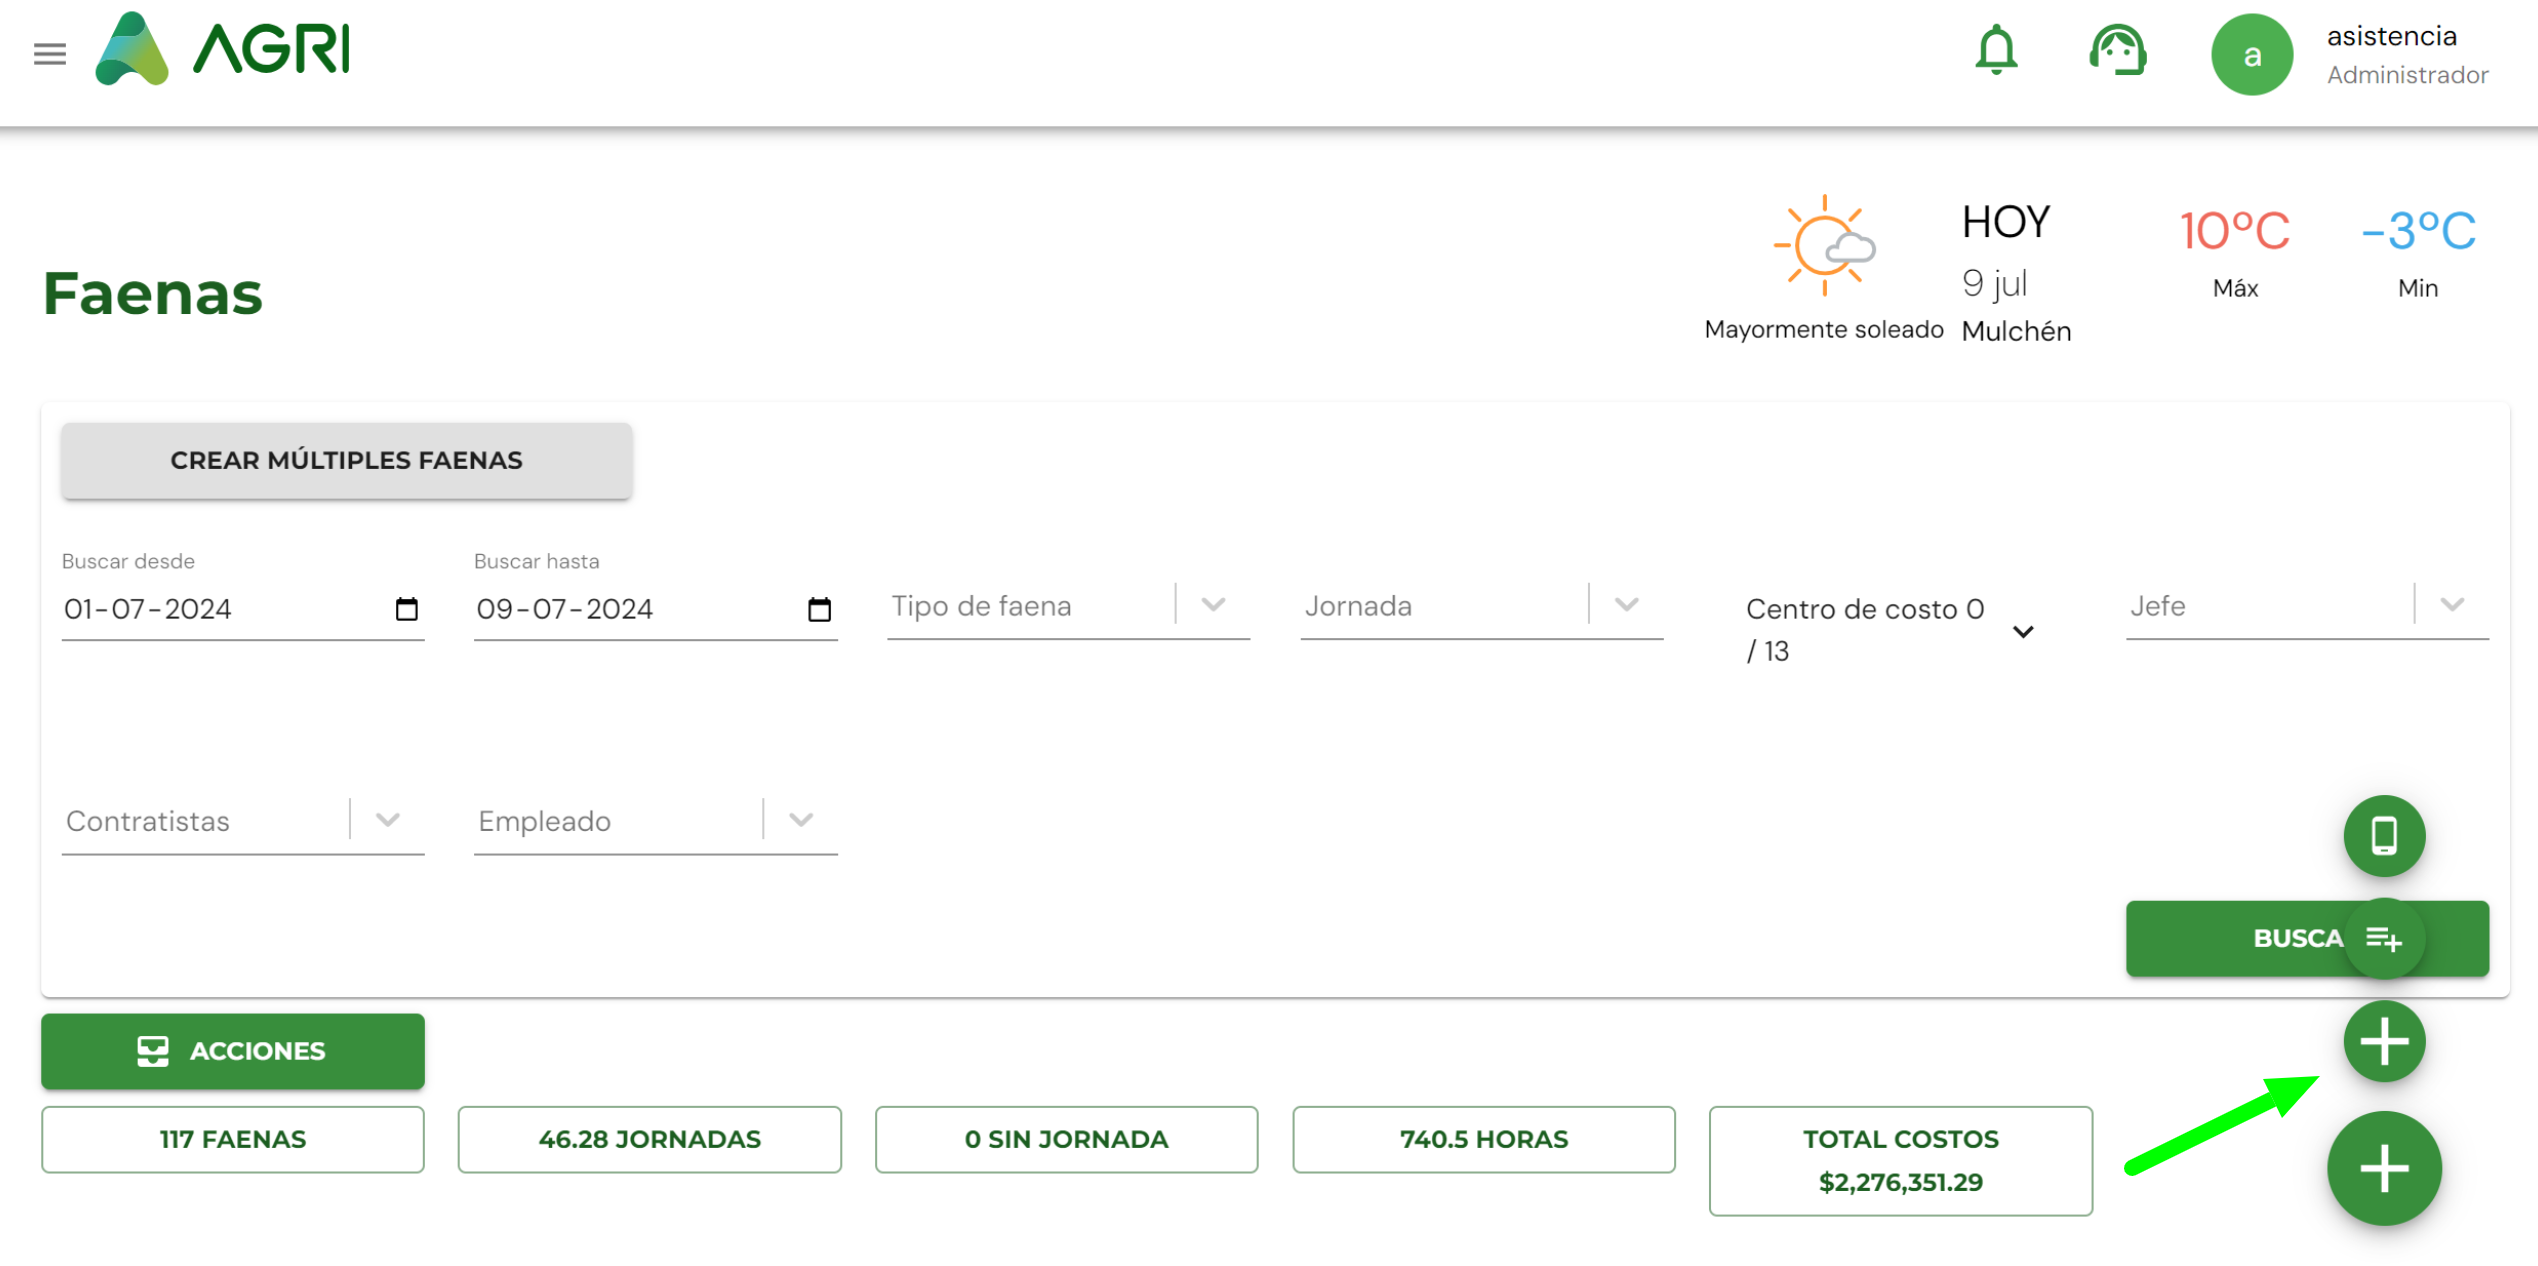The width and height of the screenshot is (2538, 1266).
Task: Open the notifications bell
Action: click(1996, 51)
